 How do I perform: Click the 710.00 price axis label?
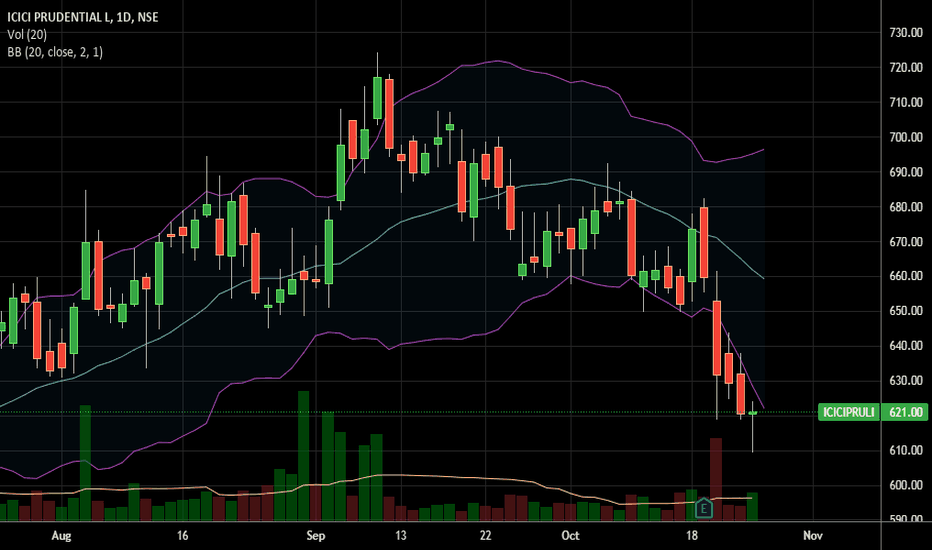click(905, 102)
